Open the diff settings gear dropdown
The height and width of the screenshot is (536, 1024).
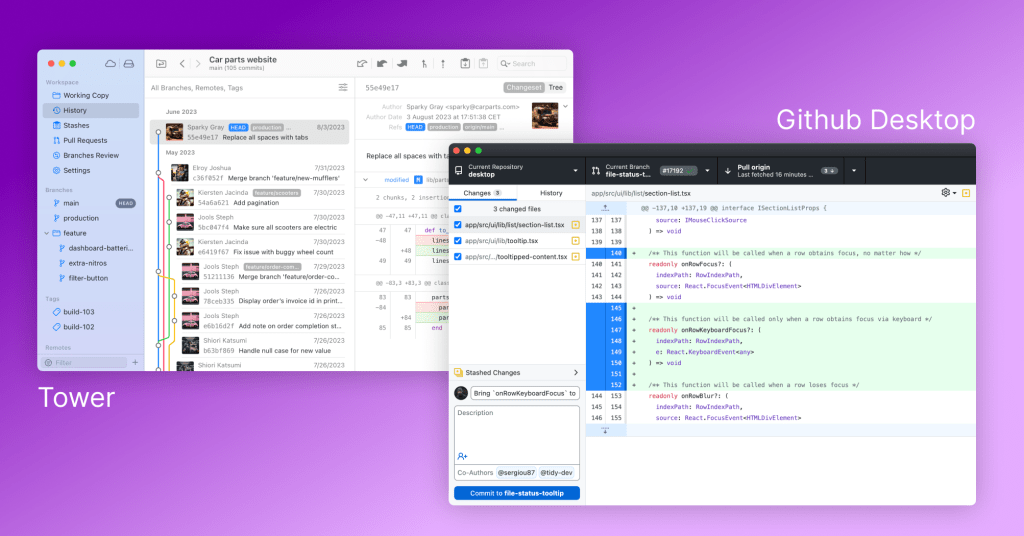click(949, 193)
